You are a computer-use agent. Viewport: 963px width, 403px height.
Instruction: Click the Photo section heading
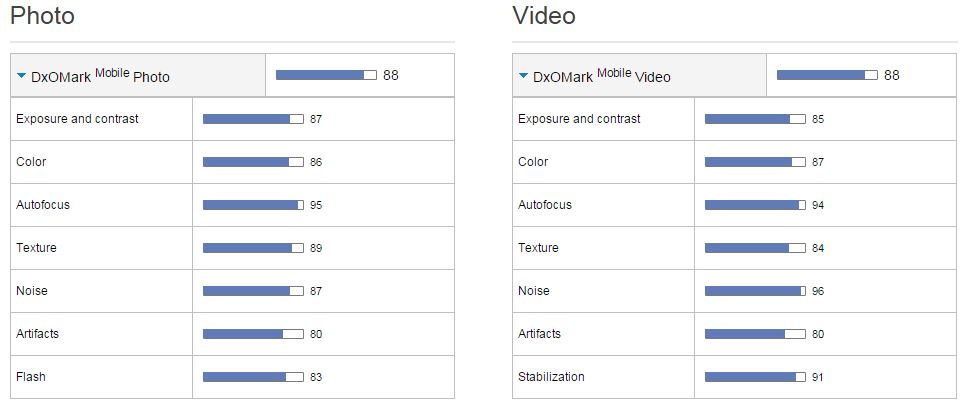coord(42,16)
